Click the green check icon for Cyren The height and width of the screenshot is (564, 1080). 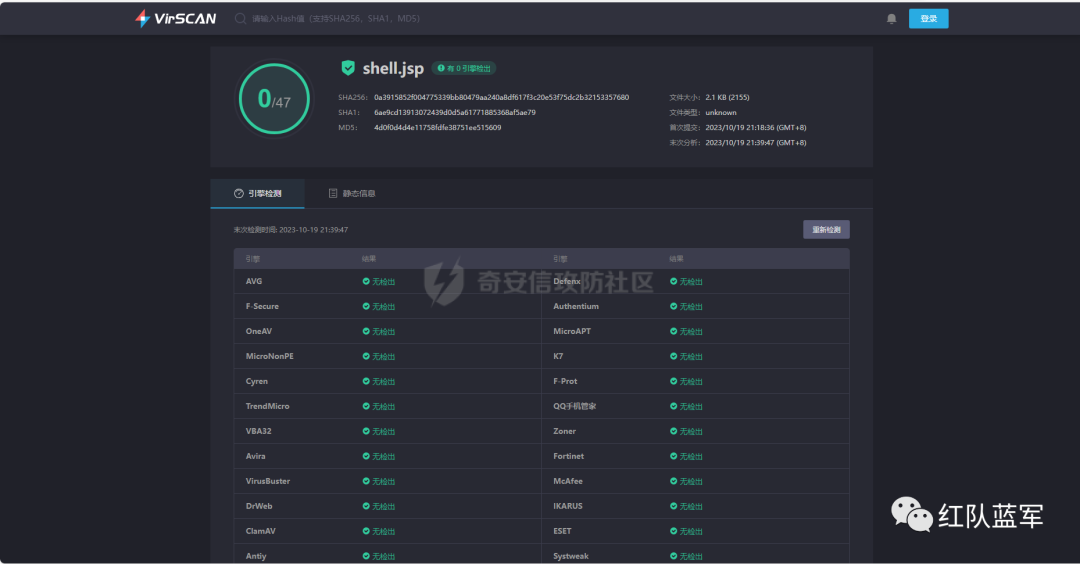[366, 381]
